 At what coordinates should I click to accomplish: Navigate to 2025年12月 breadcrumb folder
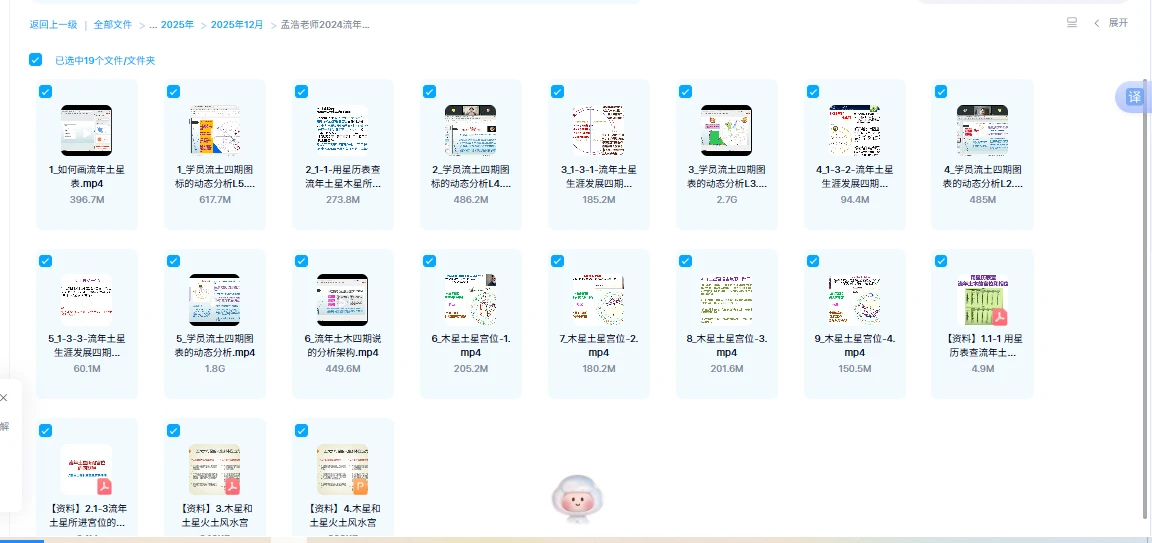[237, 25]
